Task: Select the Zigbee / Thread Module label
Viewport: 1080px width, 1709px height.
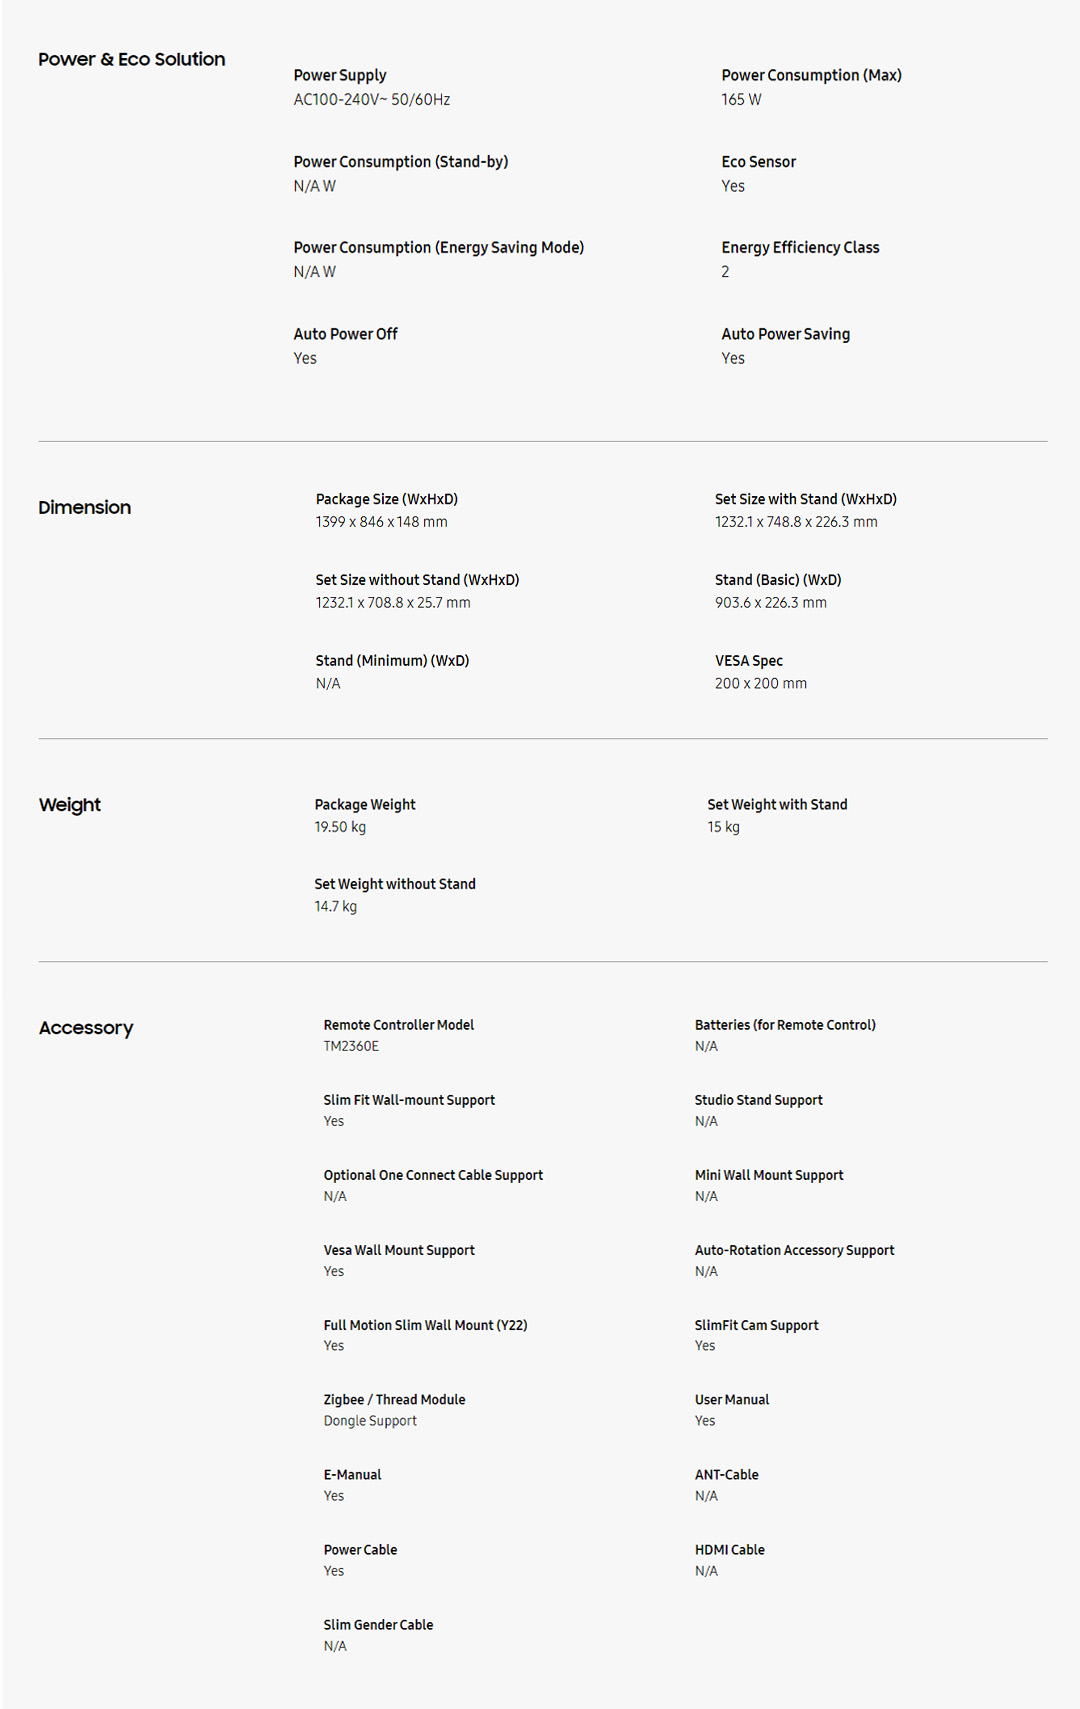Action: (x=394, y=1400)
